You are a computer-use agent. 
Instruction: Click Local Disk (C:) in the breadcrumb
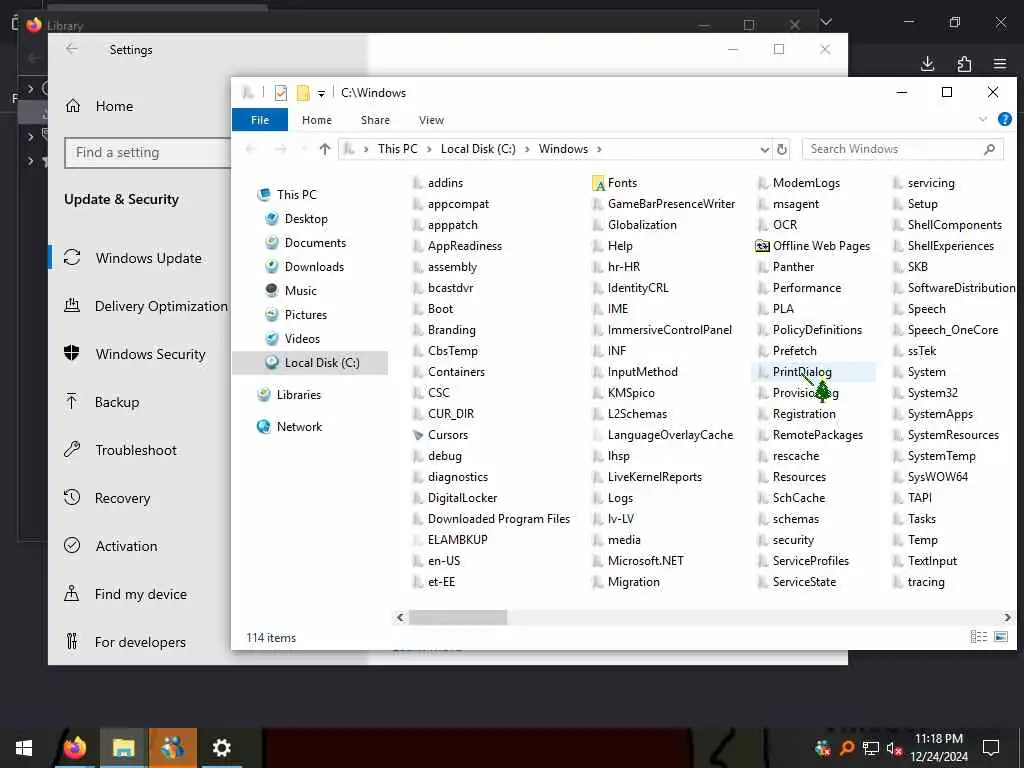(x=478, y=149)
